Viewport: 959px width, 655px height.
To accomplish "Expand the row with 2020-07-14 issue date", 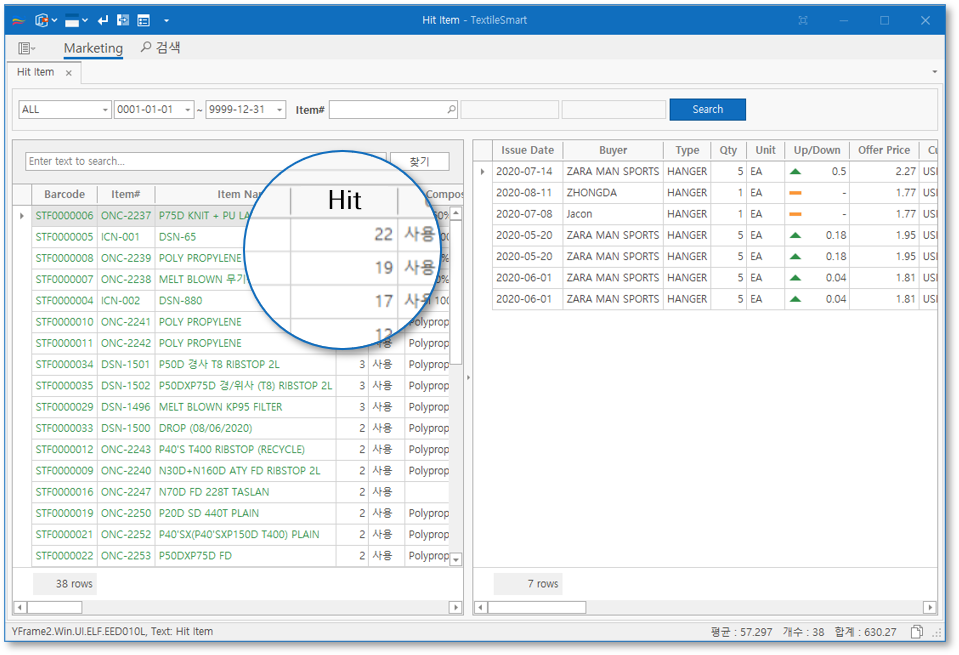I will [x=483, y=172].
